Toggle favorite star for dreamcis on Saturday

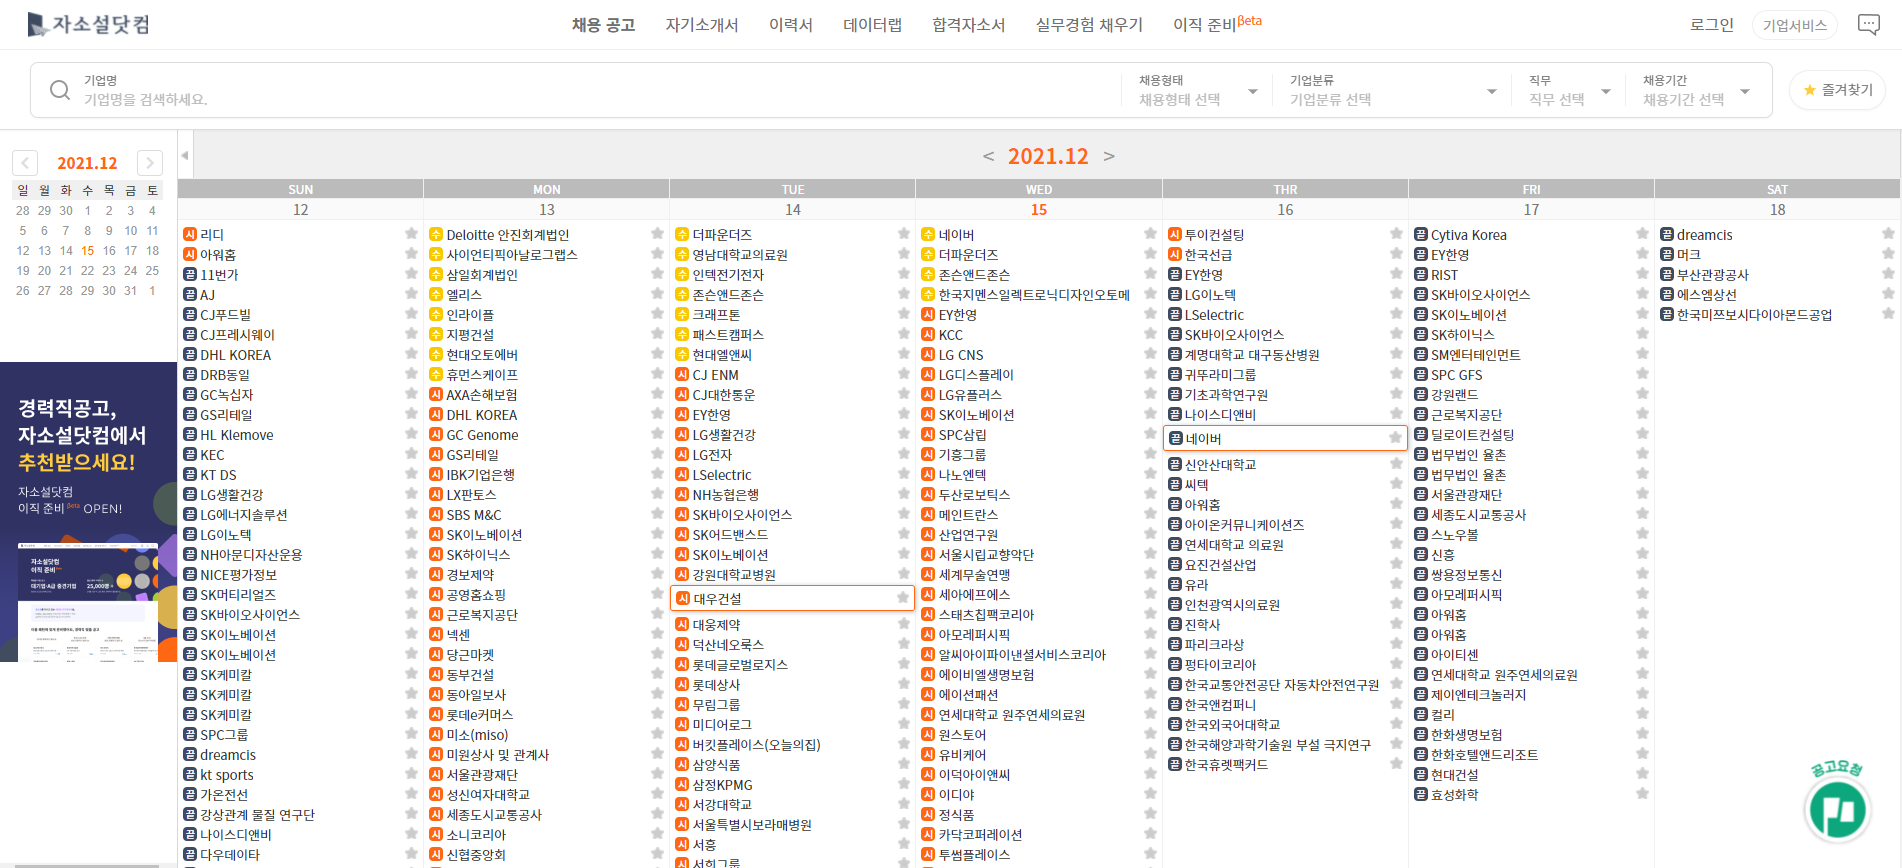(1888, 233)
